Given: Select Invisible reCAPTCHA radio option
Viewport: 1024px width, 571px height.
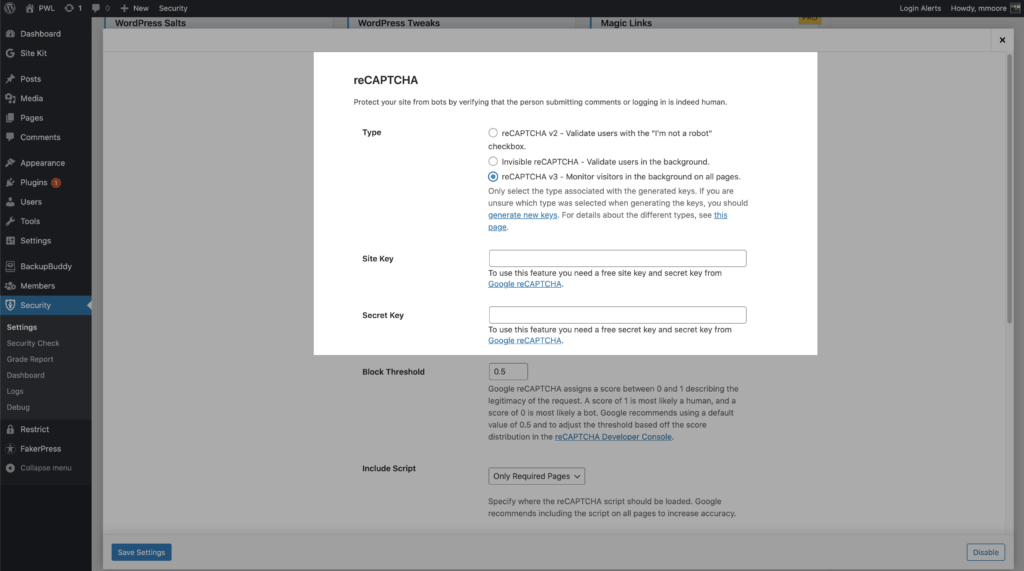Looking at the screenshot, I should [493, 161].
